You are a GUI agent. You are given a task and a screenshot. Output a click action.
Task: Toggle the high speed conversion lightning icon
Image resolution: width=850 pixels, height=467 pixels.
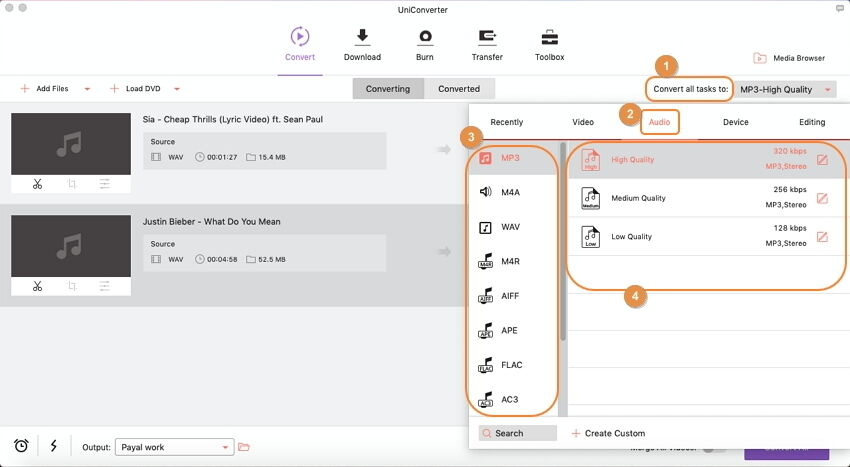[x=52, y=446]
